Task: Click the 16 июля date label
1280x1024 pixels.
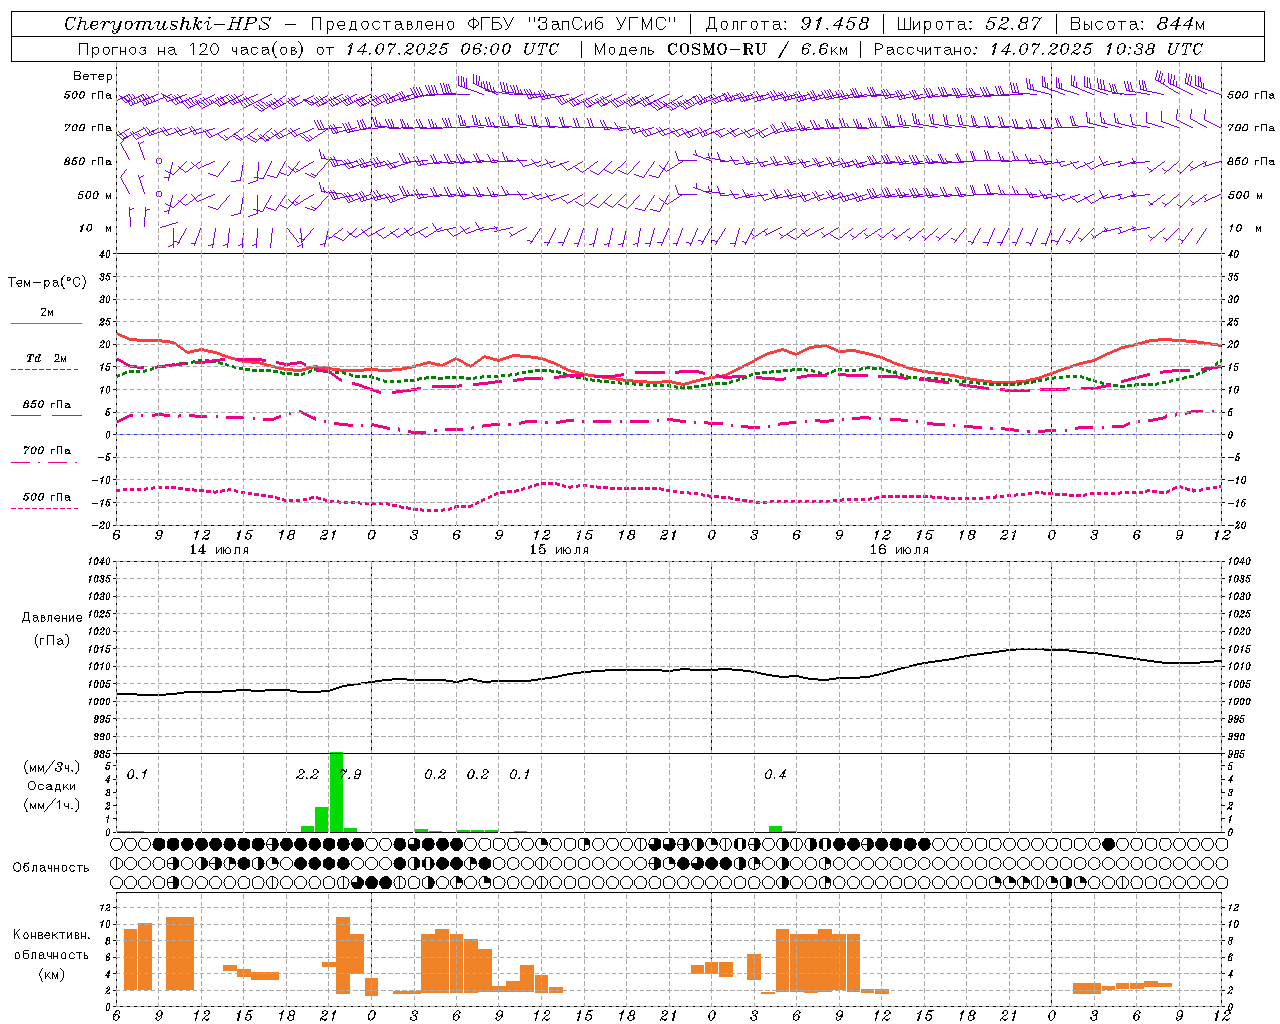Action: coord(899,550)
